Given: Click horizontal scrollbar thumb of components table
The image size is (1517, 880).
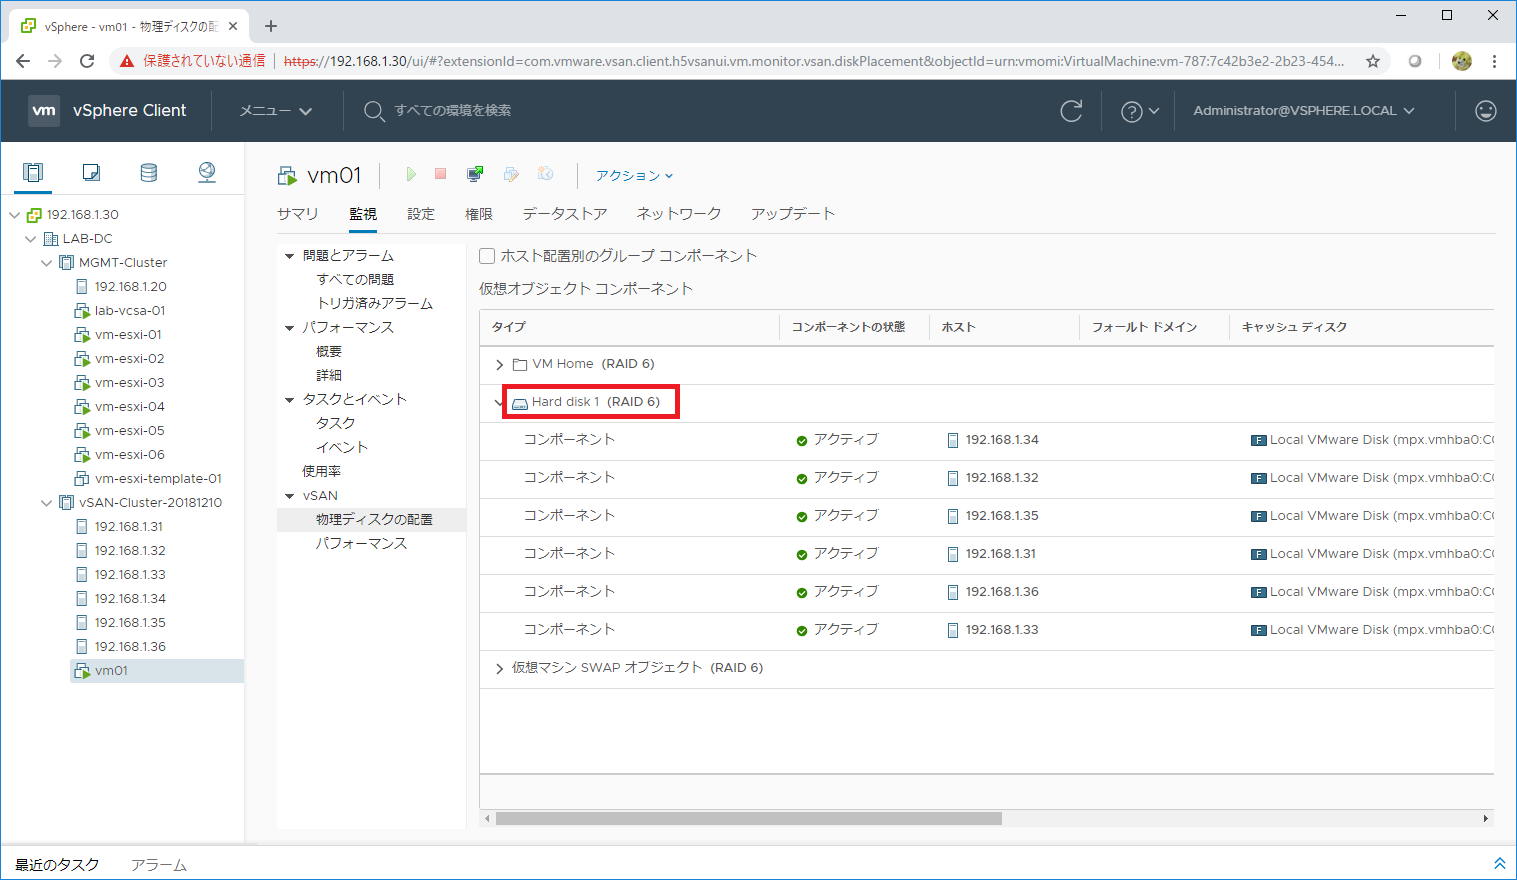Looking at the screenshot, I should point(749,819).
